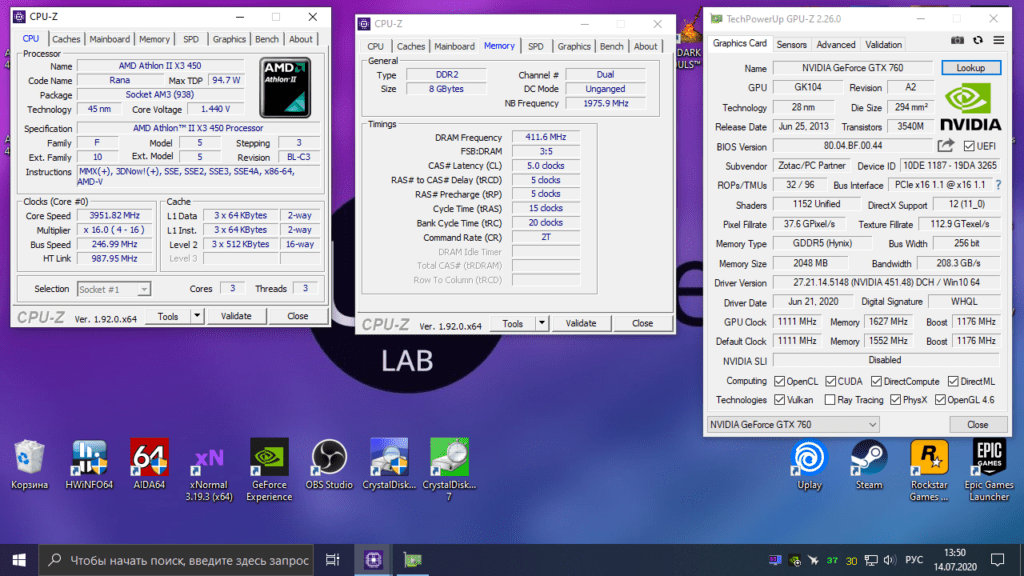This screenshot has width=1024, height=576.
Task: Click the Bus Interface question mark
Action: point(998,185)
